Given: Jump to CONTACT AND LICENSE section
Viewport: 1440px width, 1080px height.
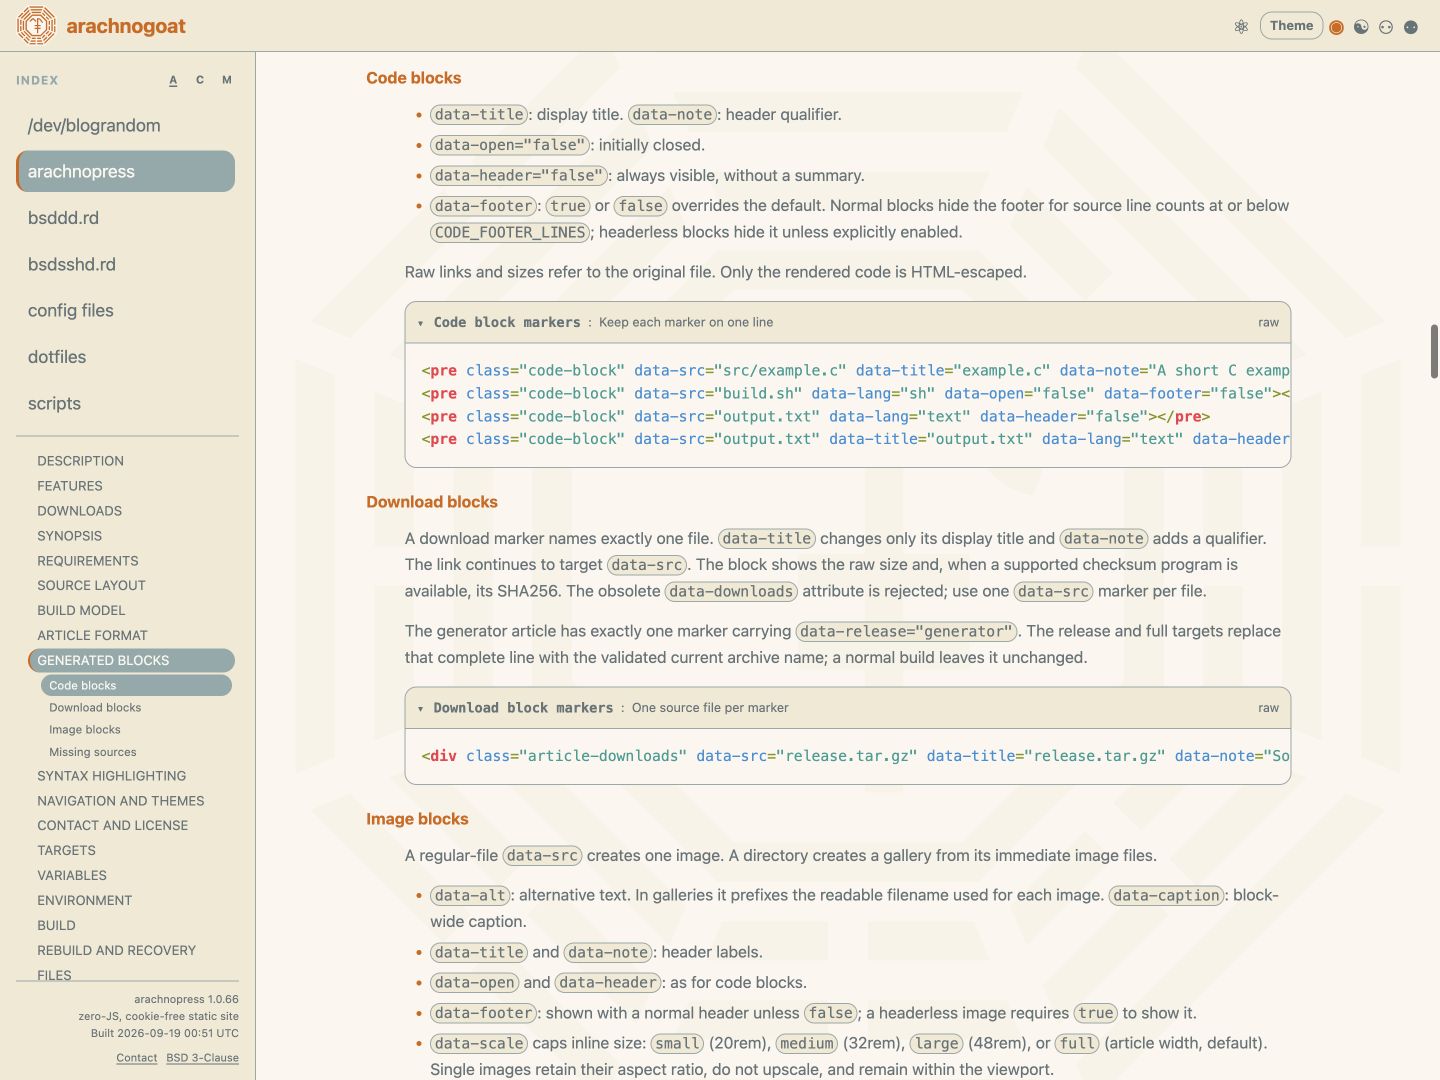Looking at the screenshot, I should (x=113, y=825).
